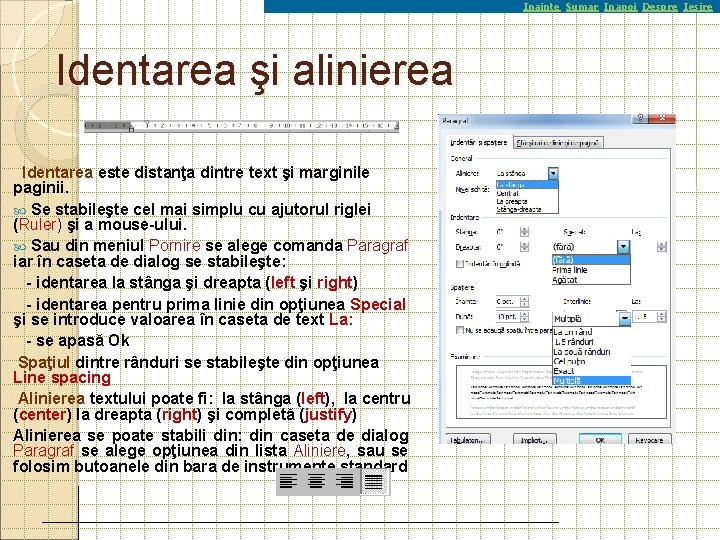Viewport: 720px width, 540px height.
Task: Click the left indent marker on ruler
Action: coord(131,129)
